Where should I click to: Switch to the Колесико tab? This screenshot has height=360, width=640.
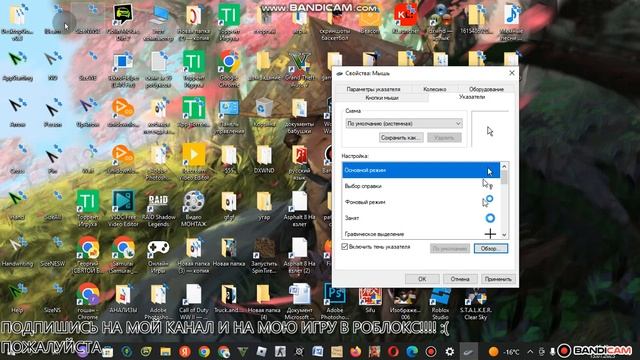[x=435, y=89]
